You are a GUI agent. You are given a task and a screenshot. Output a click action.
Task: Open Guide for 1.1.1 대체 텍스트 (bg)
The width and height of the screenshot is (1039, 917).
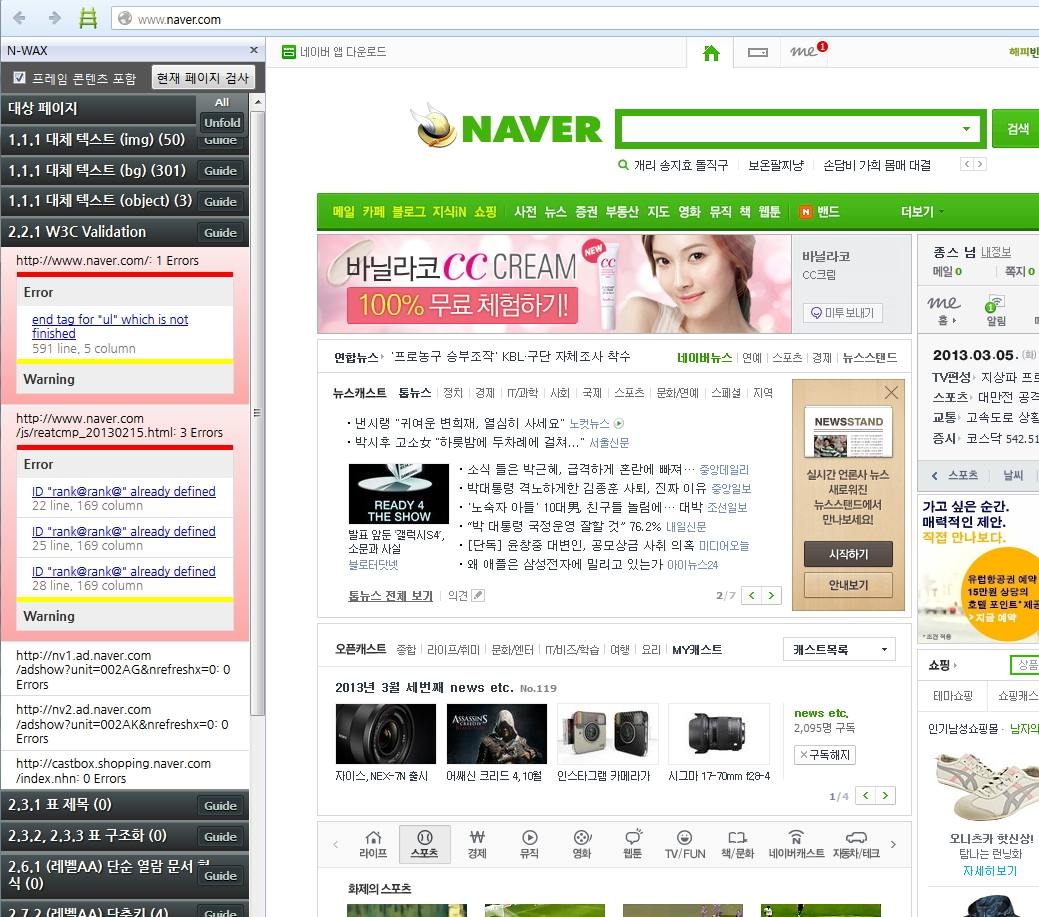[221, 171]
